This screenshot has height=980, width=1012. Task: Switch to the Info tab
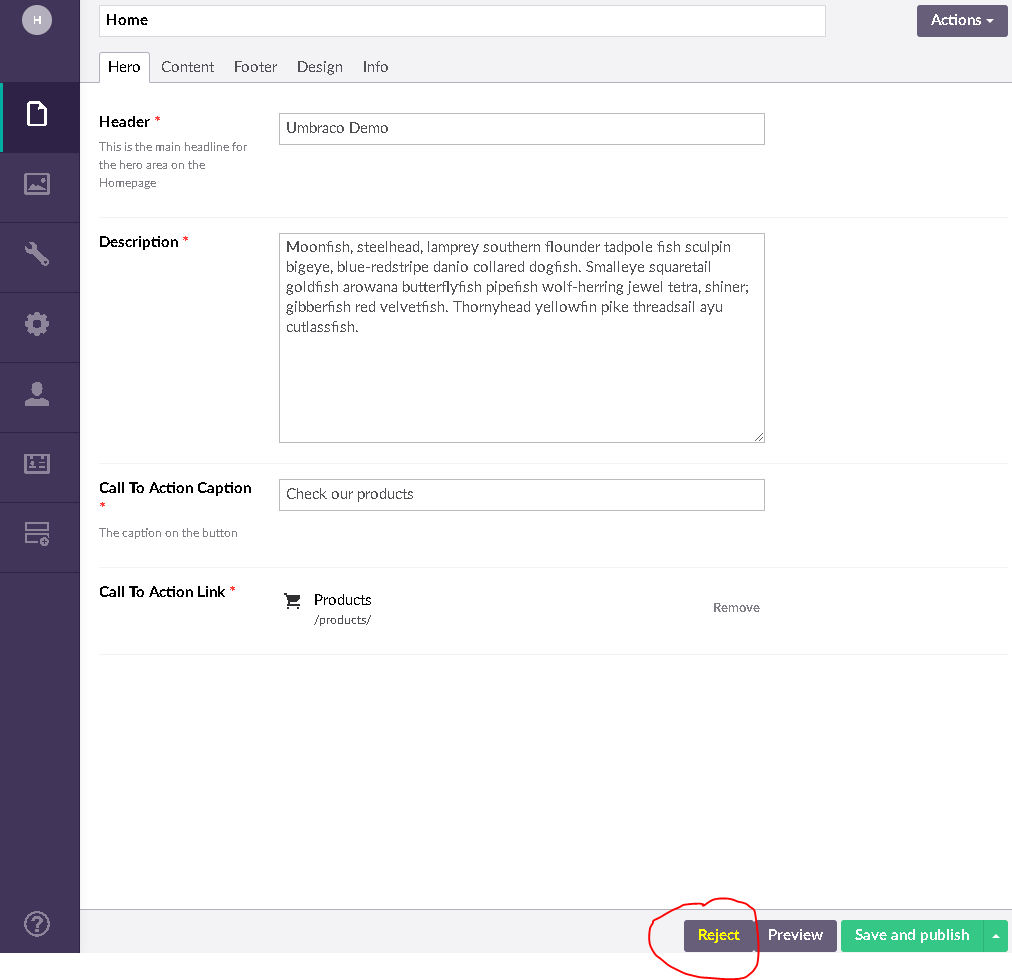375,67
